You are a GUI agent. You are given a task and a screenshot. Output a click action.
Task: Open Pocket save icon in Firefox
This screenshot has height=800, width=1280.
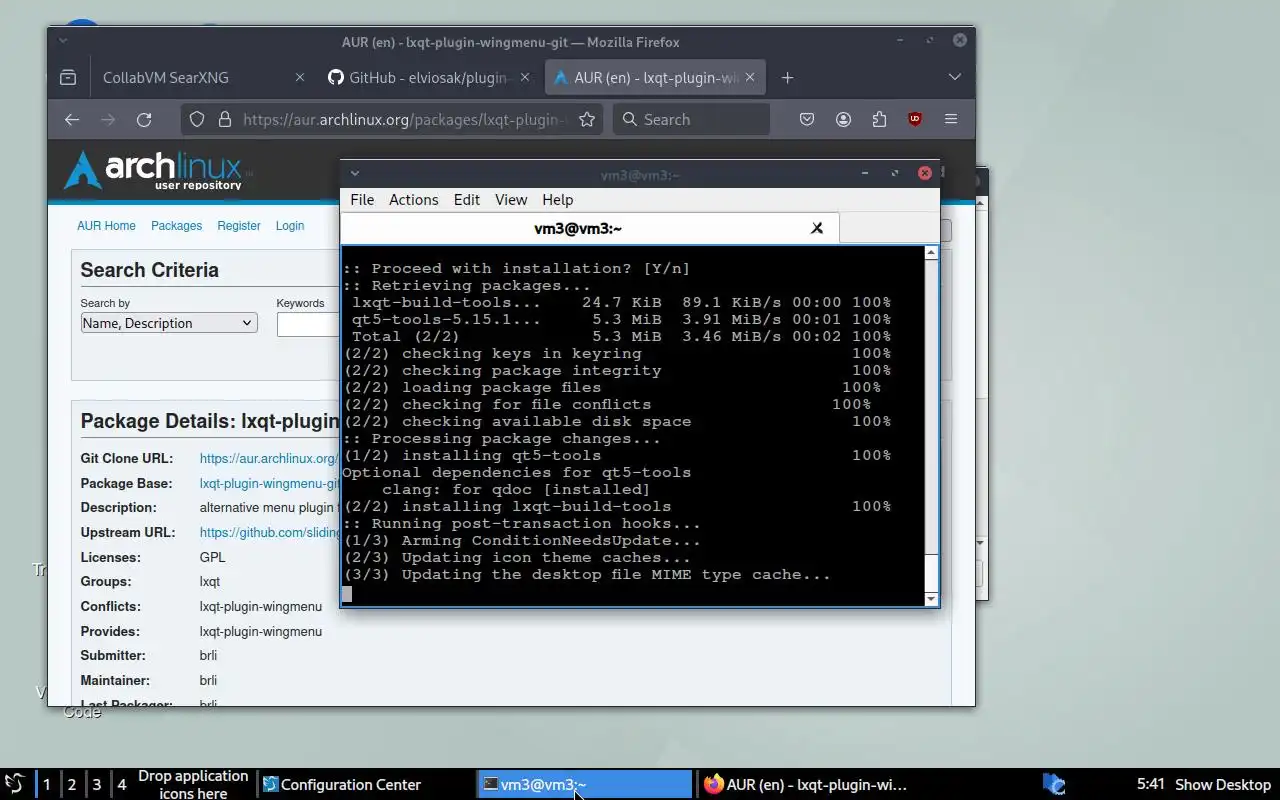(x=807, y=119)
